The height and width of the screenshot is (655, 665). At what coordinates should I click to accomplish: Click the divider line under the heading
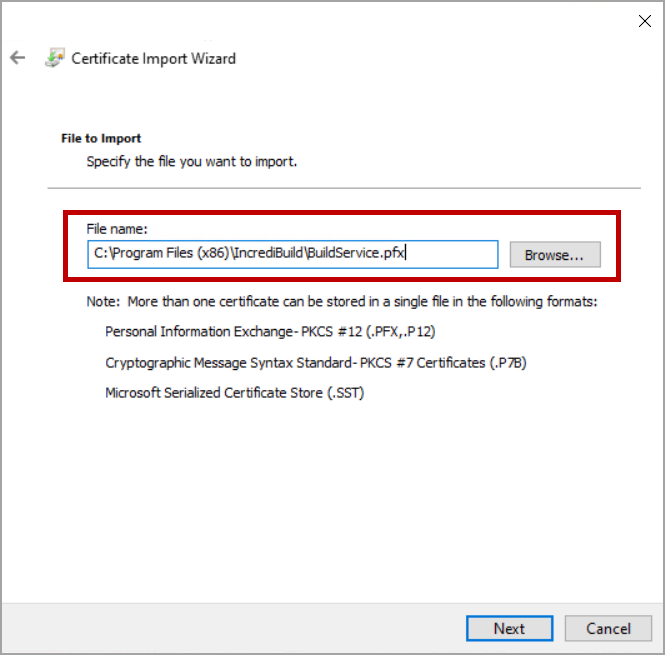(x=344, y=188)
